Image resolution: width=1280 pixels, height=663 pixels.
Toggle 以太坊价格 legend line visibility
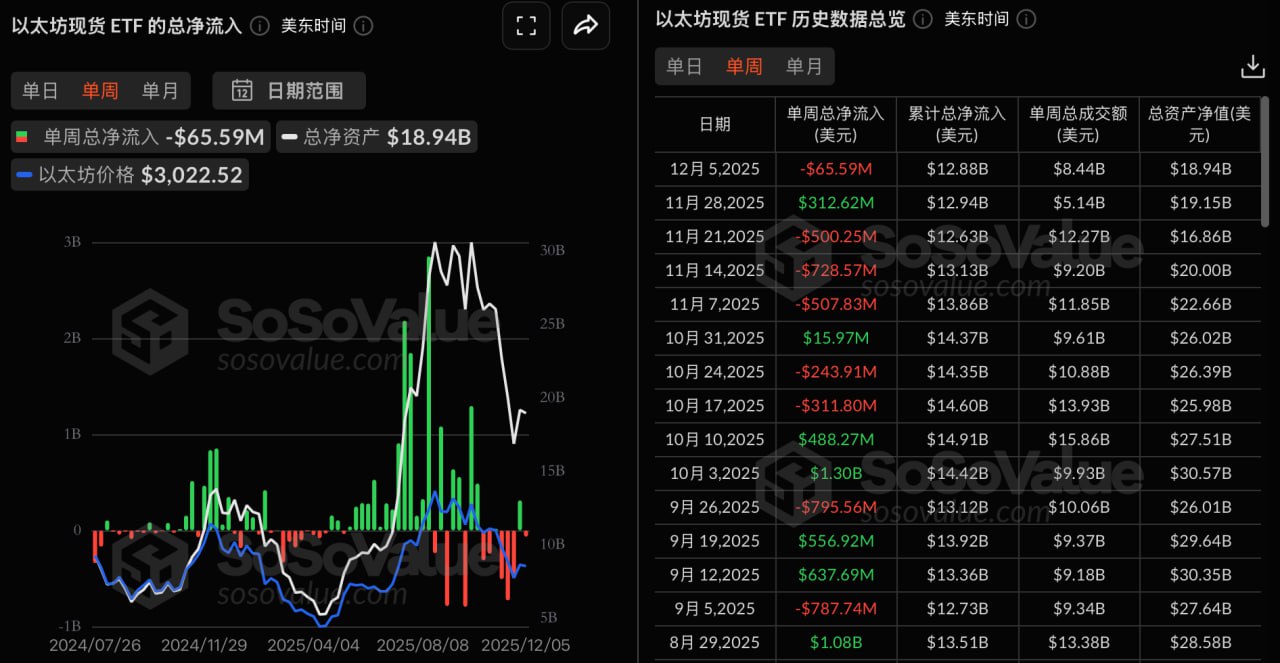click(x=130, y=175)
